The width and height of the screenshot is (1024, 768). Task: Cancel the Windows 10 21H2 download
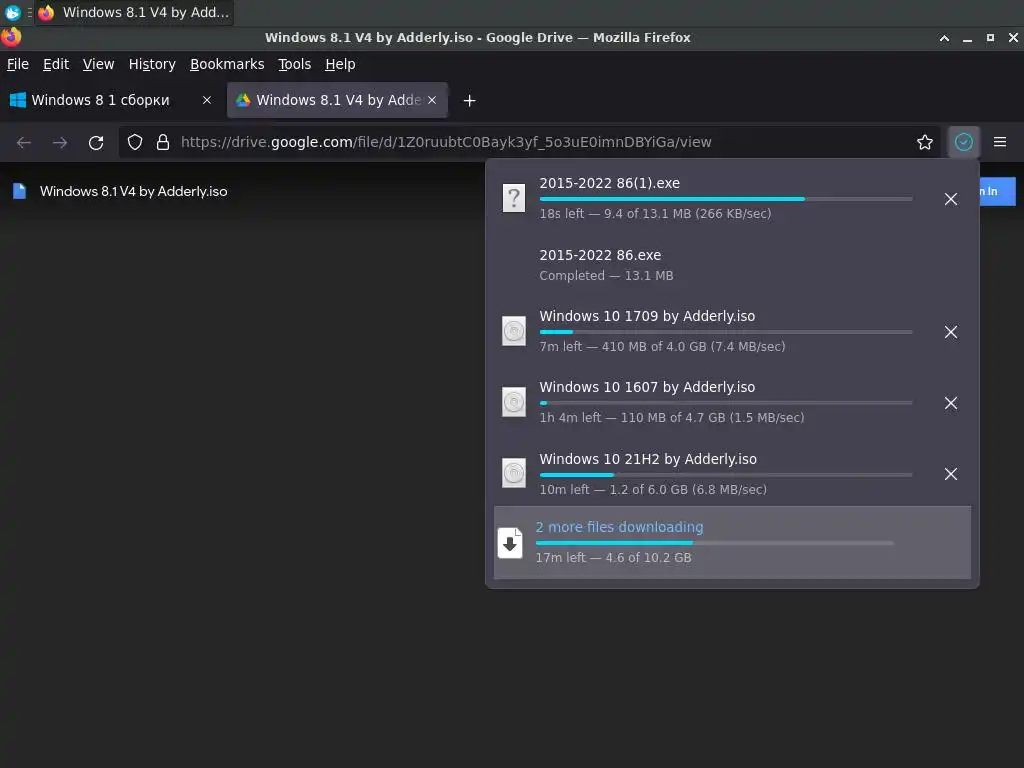pos(950,473)
